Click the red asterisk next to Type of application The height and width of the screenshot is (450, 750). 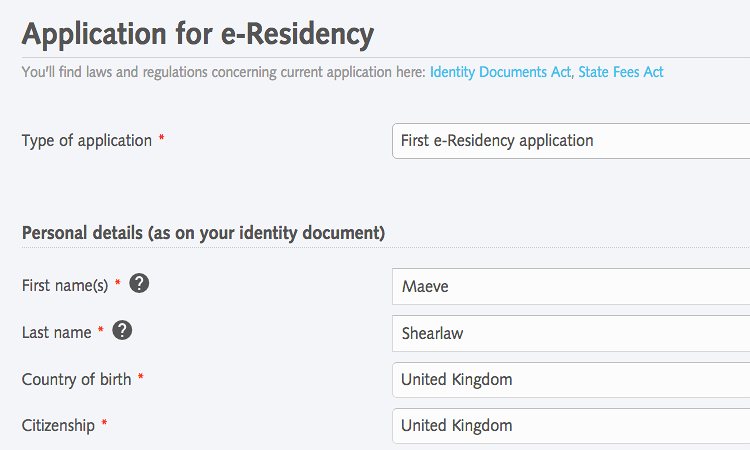pos(162,140)
